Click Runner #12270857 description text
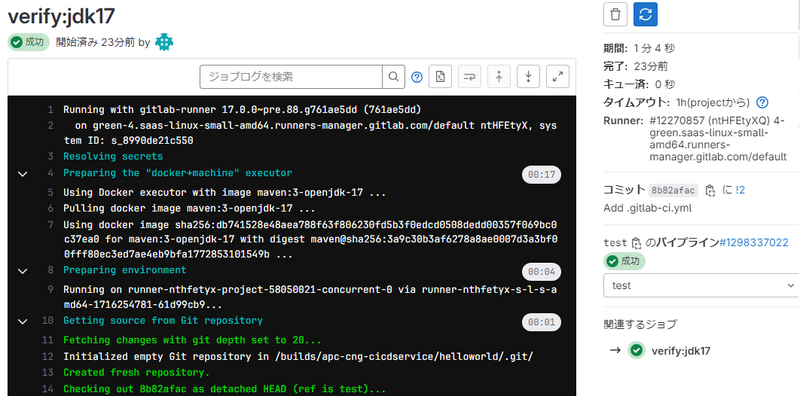800x396 pixels. point(718,138)
